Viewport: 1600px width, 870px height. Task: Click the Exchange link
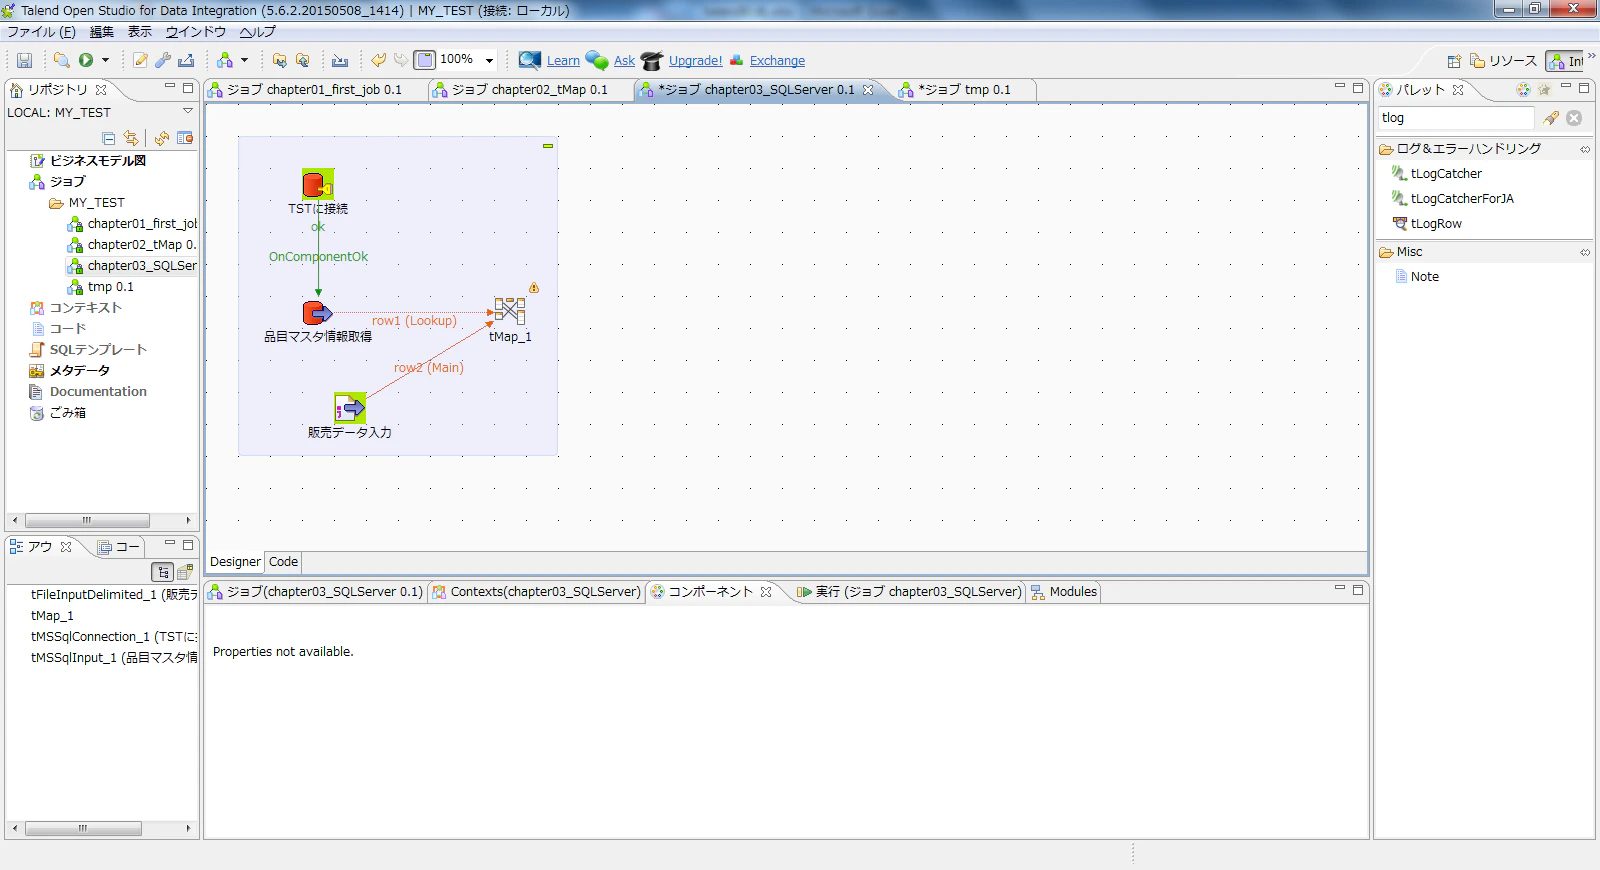[x=777, y=61]
